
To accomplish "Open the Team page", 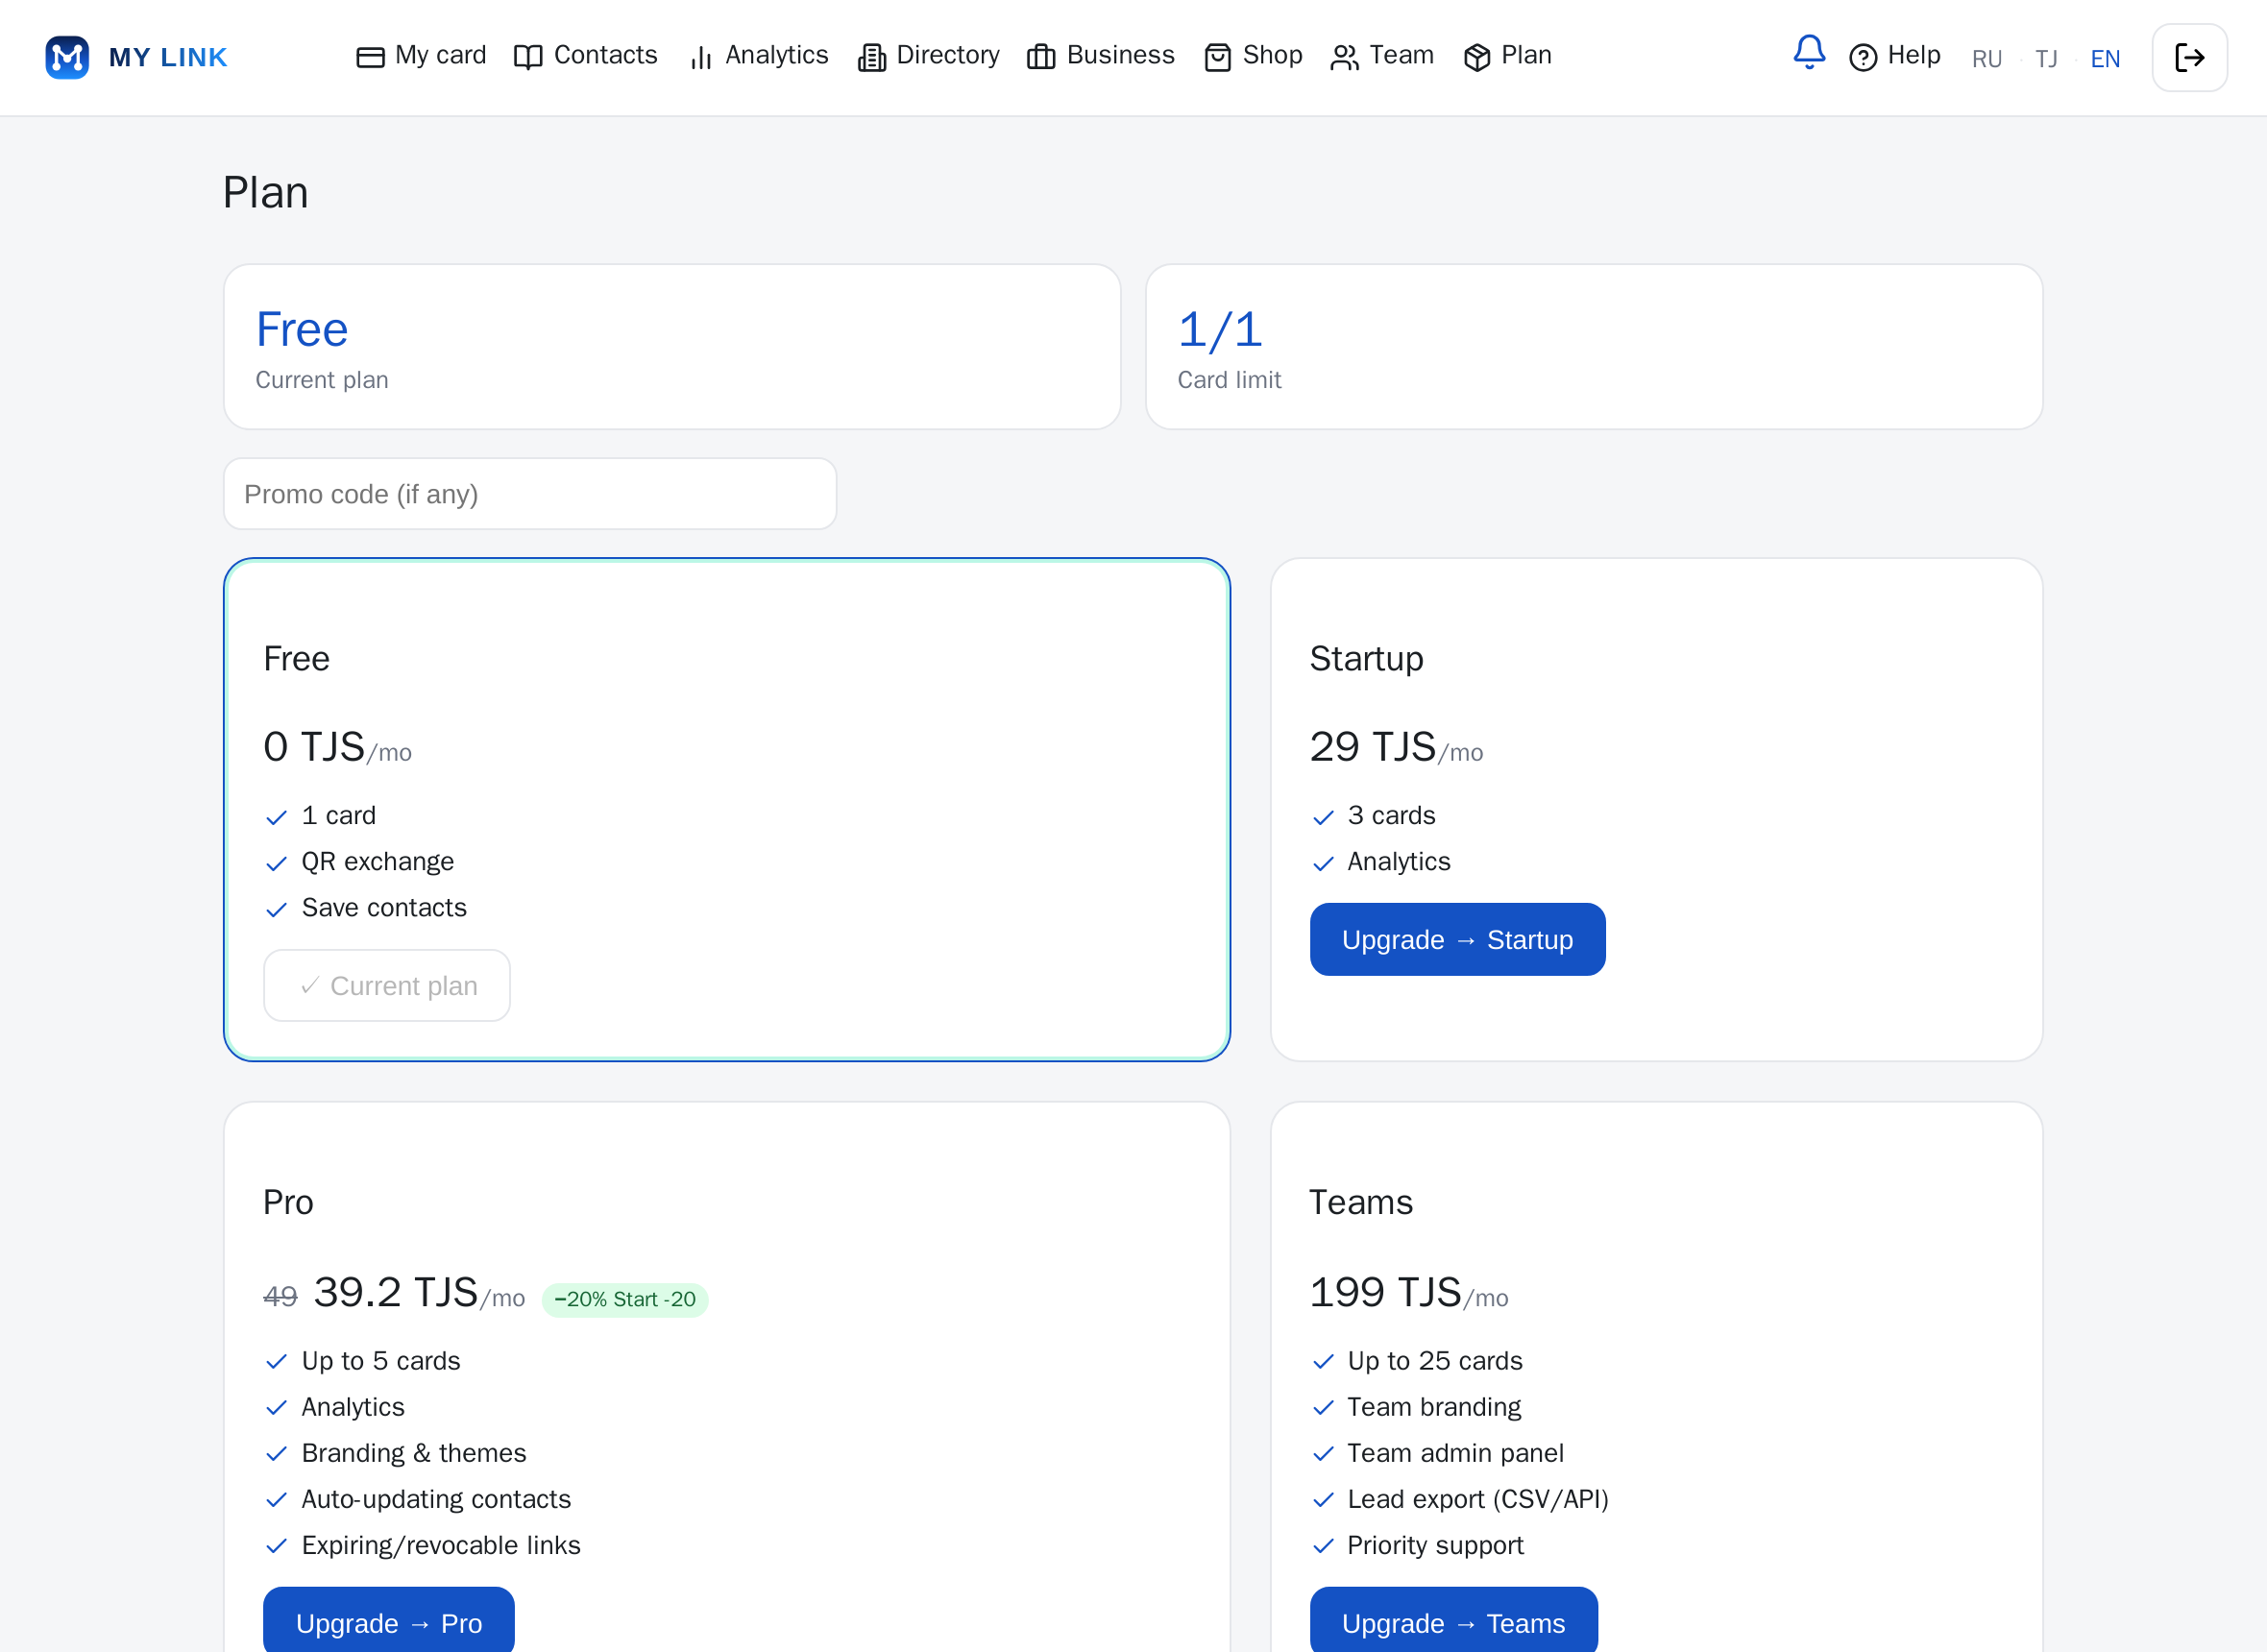I will click(x=1382, y=56).
